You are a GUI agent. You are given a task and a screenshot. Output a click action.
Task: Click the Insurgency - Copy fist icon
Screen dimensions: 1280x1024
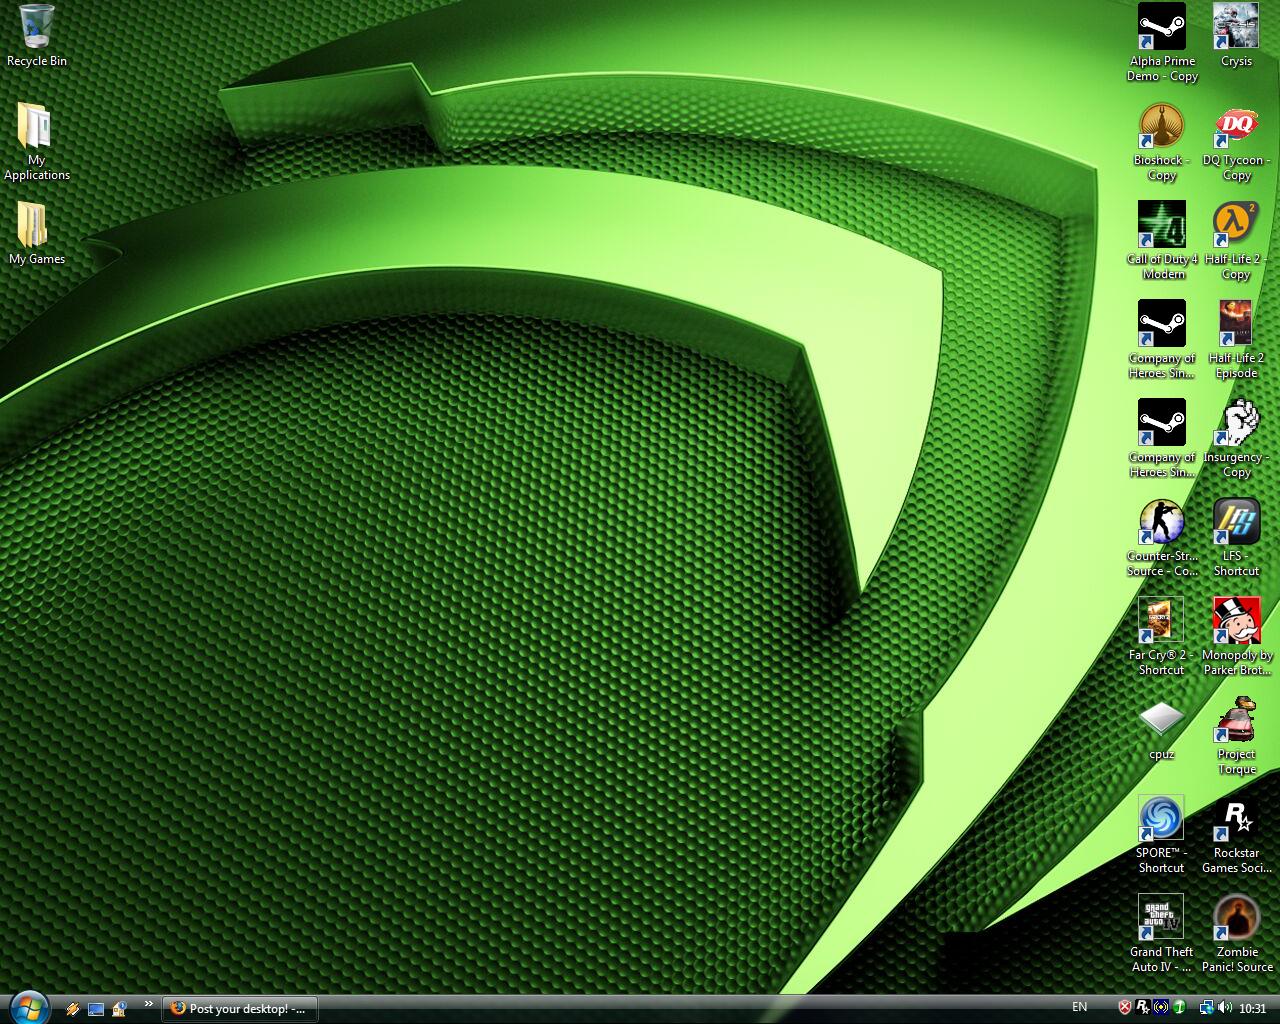pos(1236,423)
